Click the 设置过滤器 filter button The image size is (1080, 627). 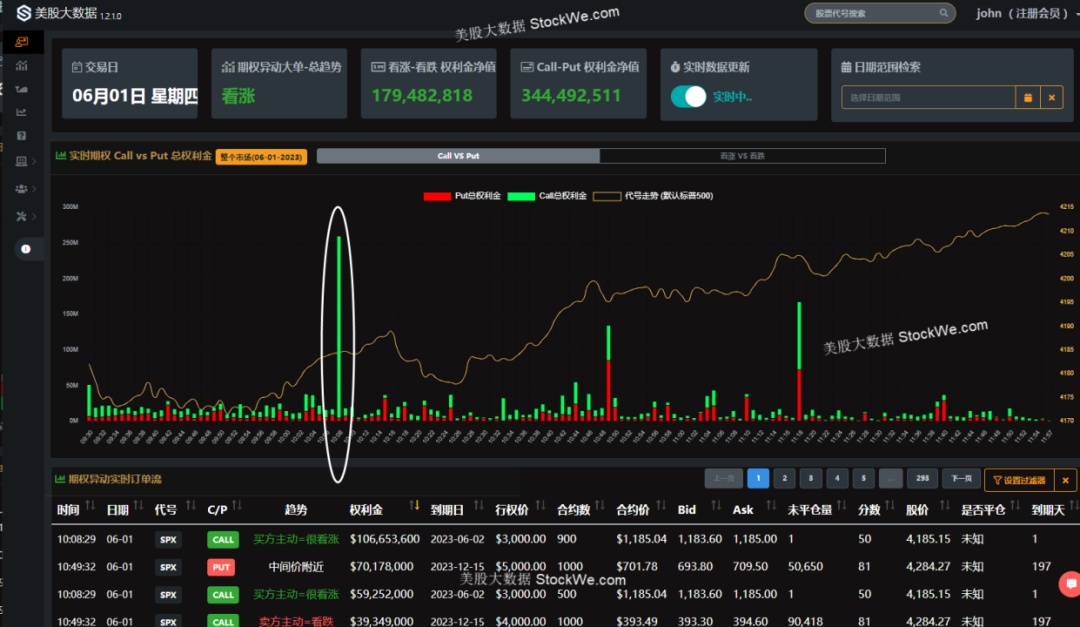tap(1018, 480)
